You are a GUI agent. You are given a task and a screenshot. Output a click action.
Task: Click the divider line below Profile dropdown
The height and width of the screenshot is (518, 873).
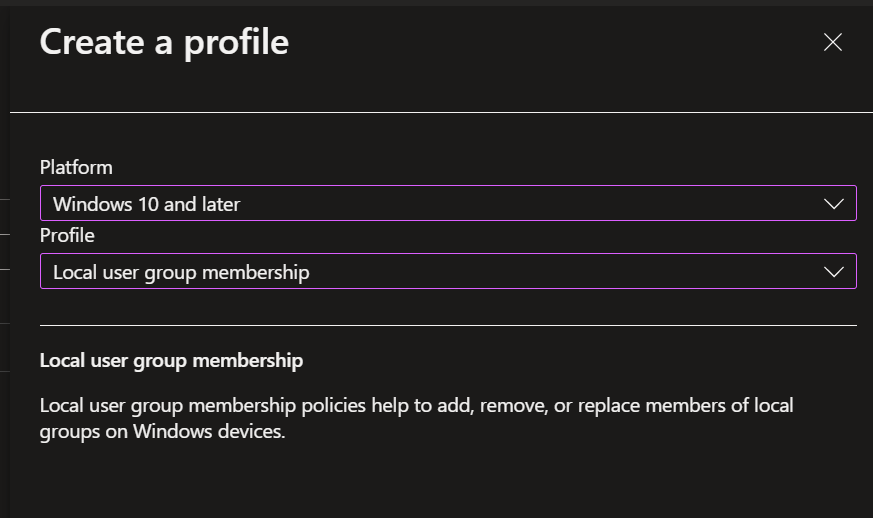pos(448,325)
